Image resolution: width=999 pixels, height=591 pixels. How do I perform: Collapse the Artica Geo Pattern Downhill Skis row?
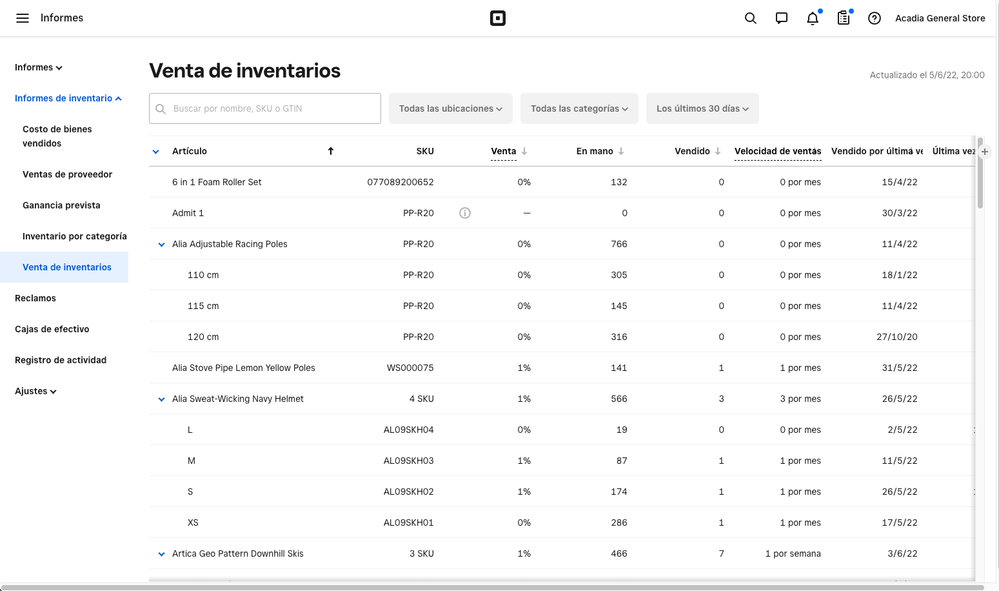161,554
